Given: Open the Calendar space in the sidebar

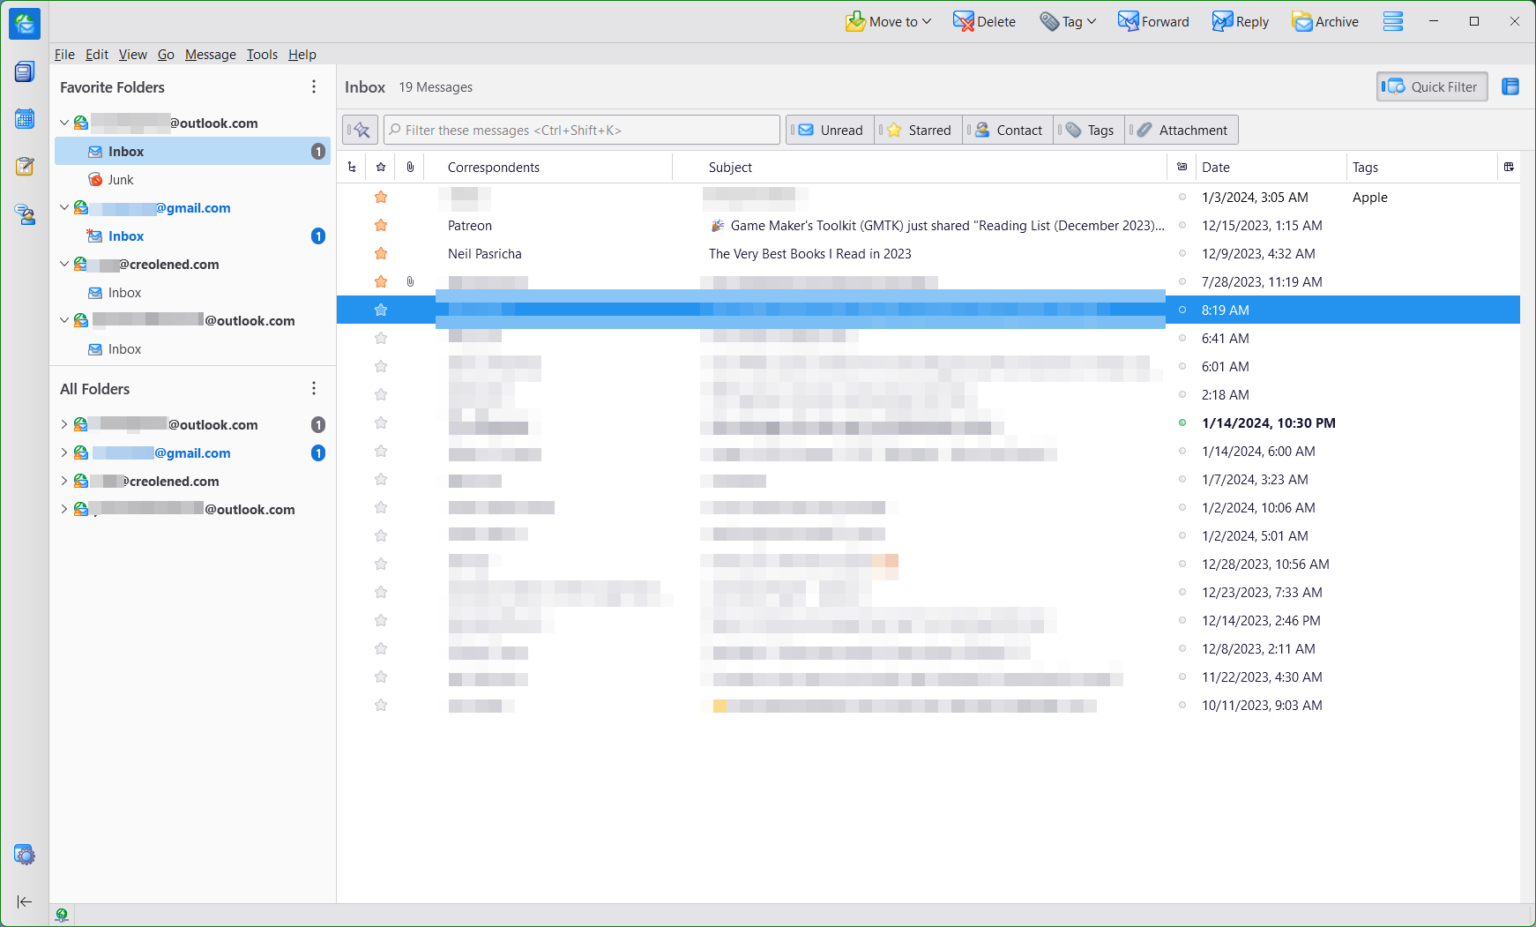Looking at the screenshot, I should 24,119.
